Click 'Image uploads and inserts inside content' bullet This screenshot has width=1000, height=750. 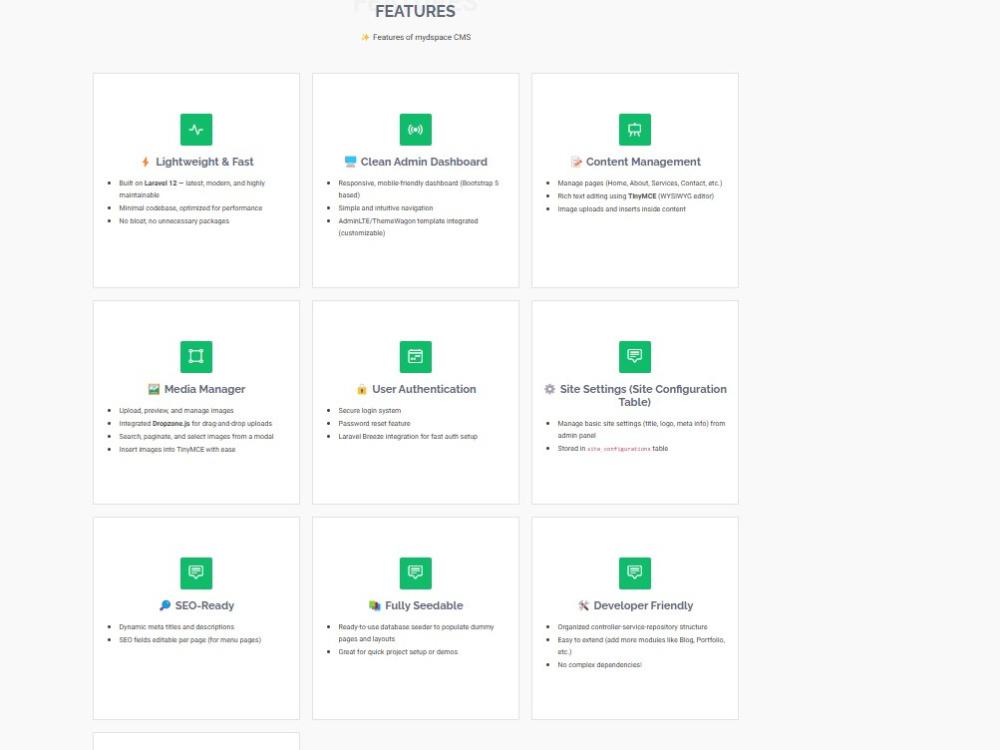click(x=621, y=209)
